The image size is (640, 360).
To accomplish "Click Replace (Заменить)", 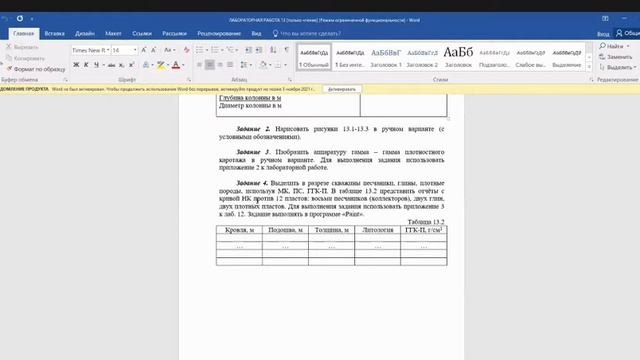I will point(615,57).
